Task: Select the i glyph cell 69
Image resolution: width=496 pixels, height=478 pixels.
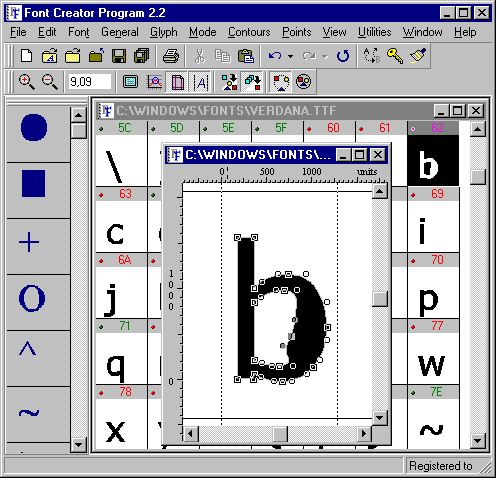Action: coord(433,220)
